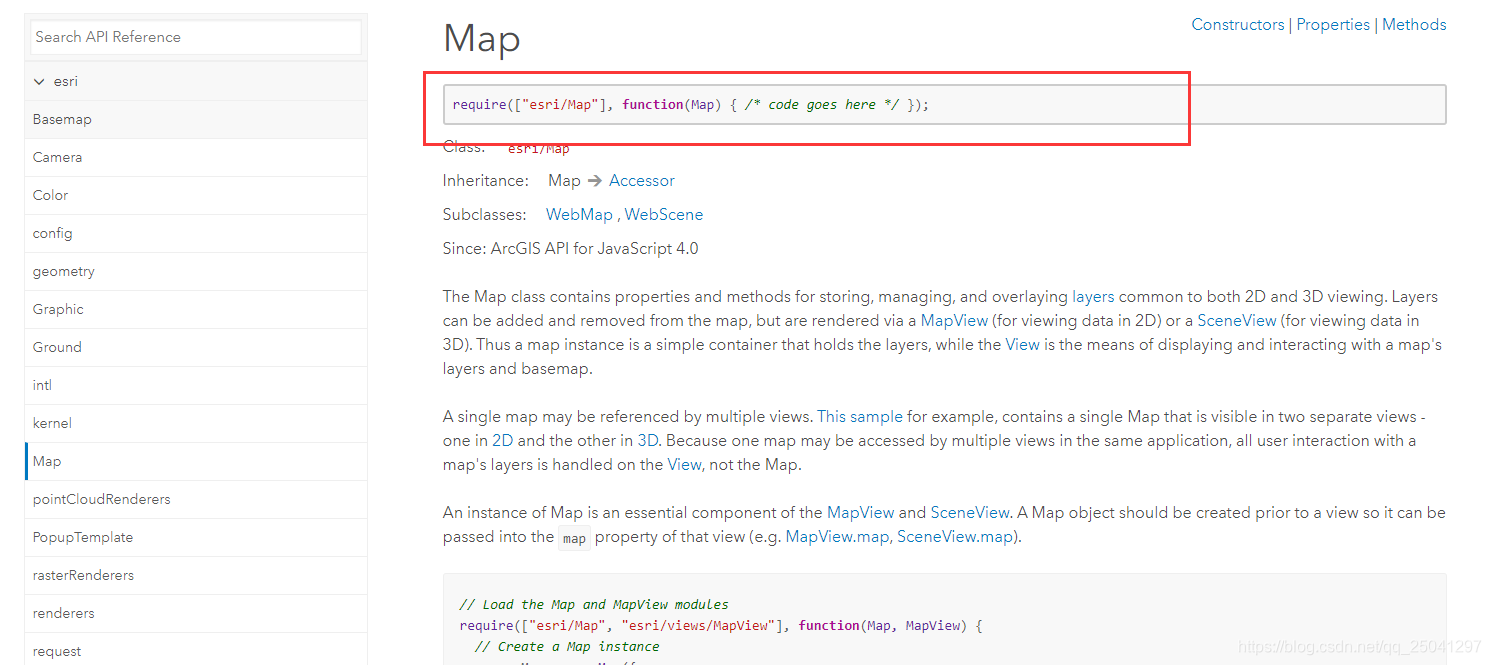Open Ground in the sidebar
The image size is (1491, 665).
195,347
